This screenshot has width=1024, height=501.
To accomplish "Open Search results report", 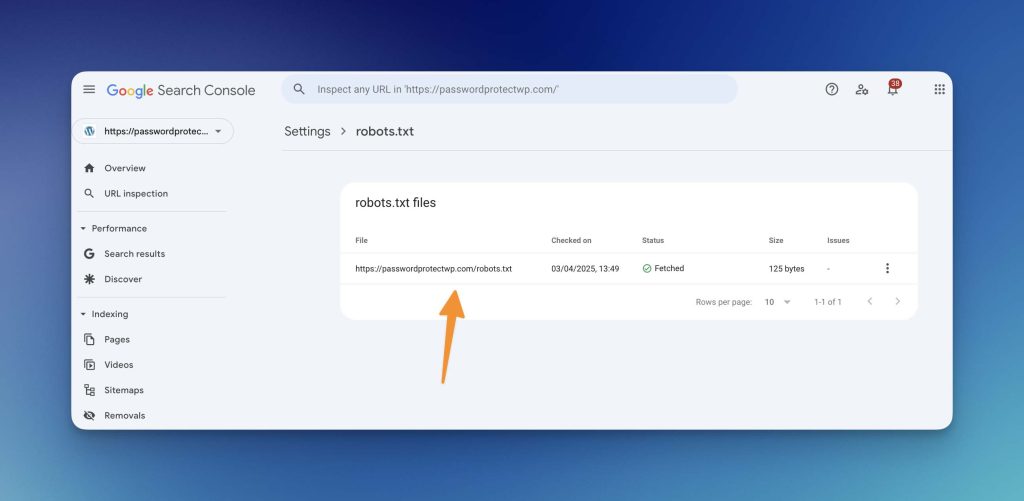I will (x=135, y=253).
